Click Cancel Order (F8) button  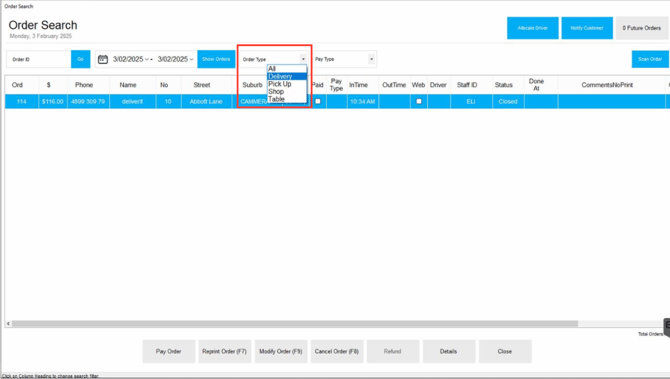[337, 352]
